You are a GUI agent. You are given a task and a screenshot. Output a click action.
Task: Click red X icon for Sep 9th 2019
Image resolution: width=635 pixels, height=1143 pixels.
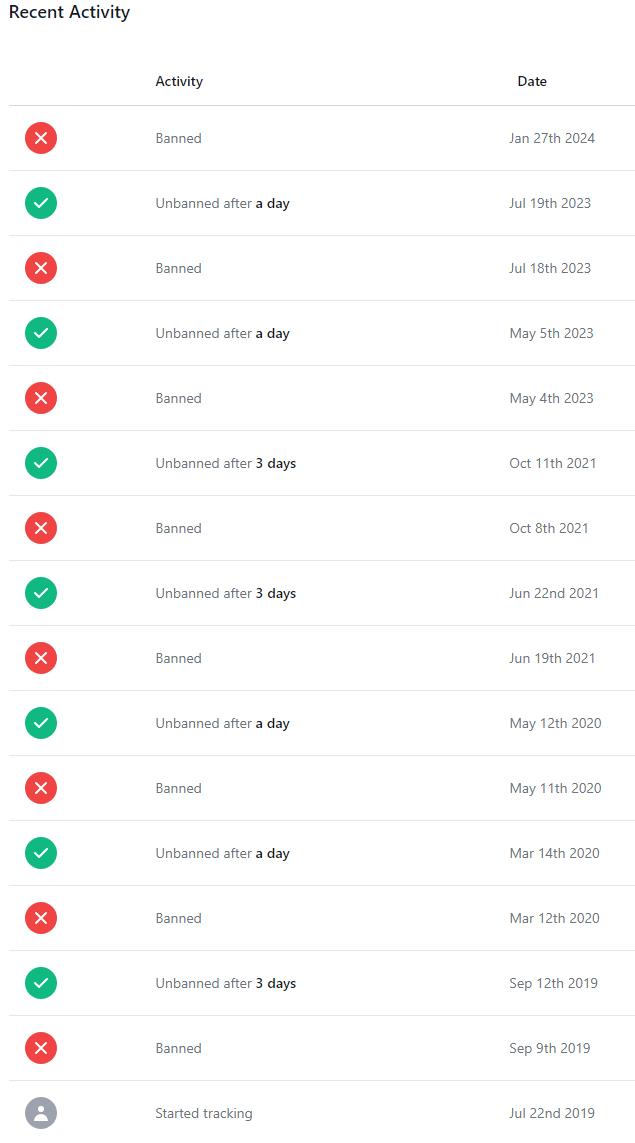pos(41,1048)
